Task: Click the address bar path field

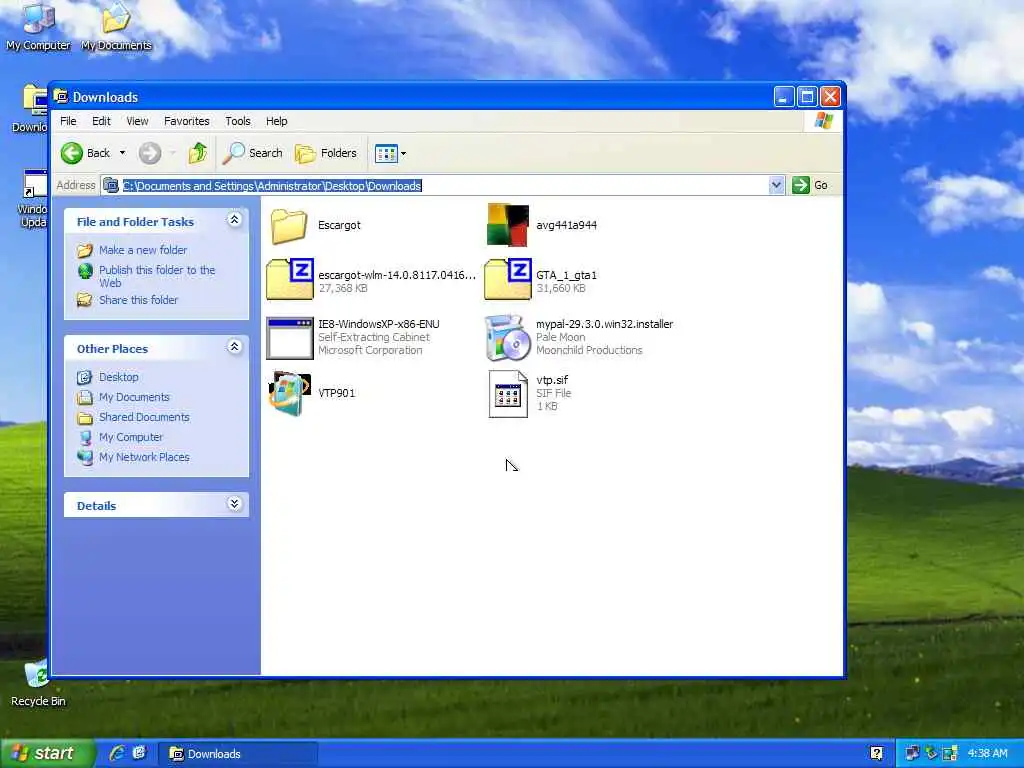Action: (x=435, y=185)
